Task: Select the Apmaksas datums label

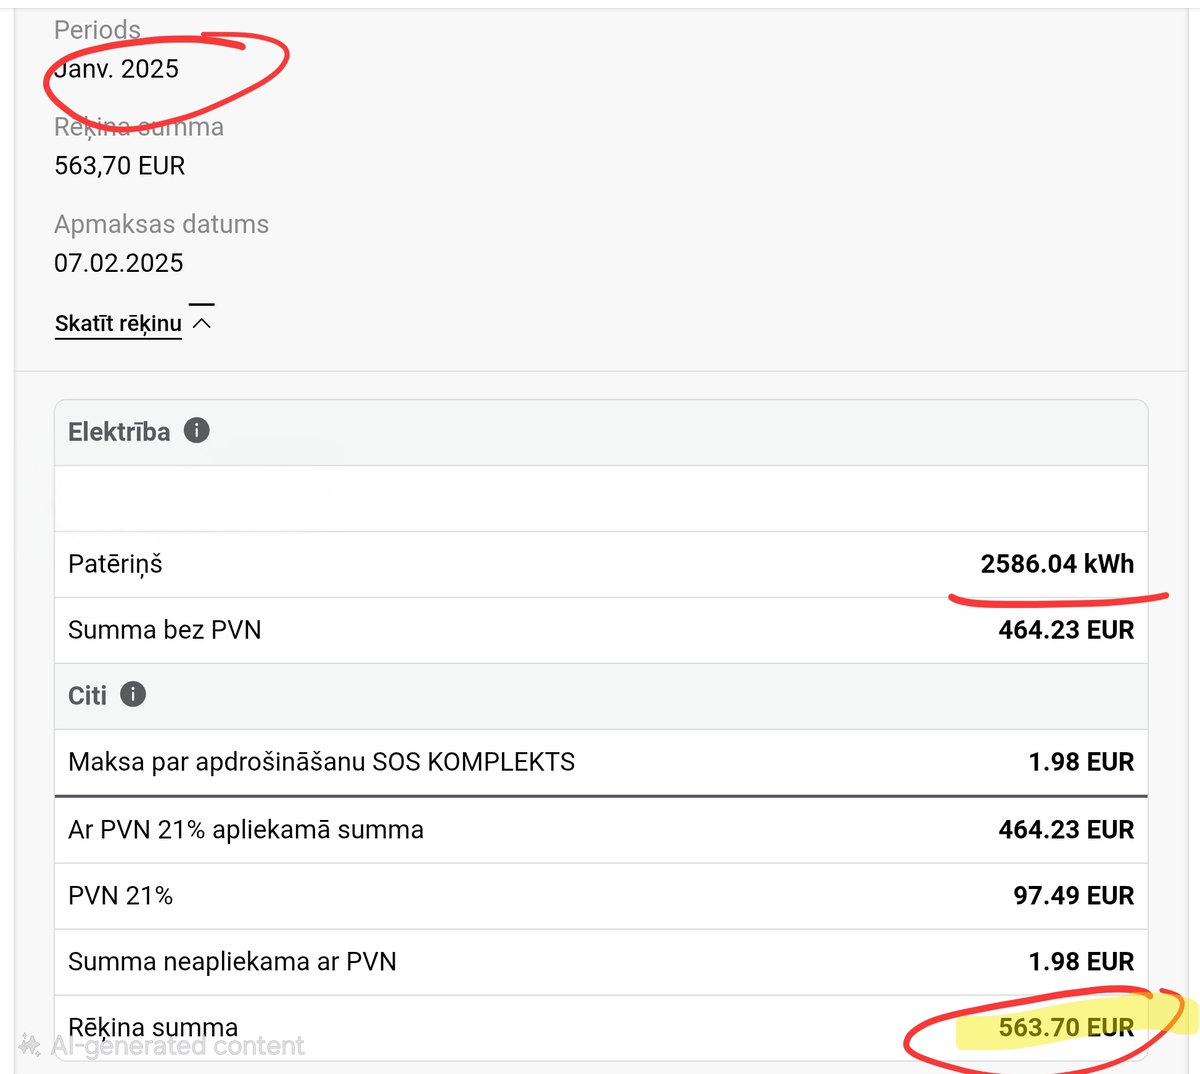Action: pyautogui.click(x=162, y=224)
